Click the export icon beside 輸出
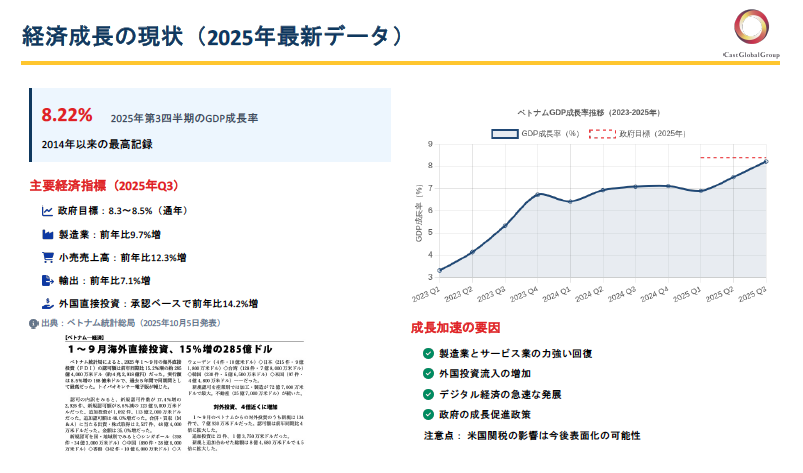803x473 pixels. (48, 281)
